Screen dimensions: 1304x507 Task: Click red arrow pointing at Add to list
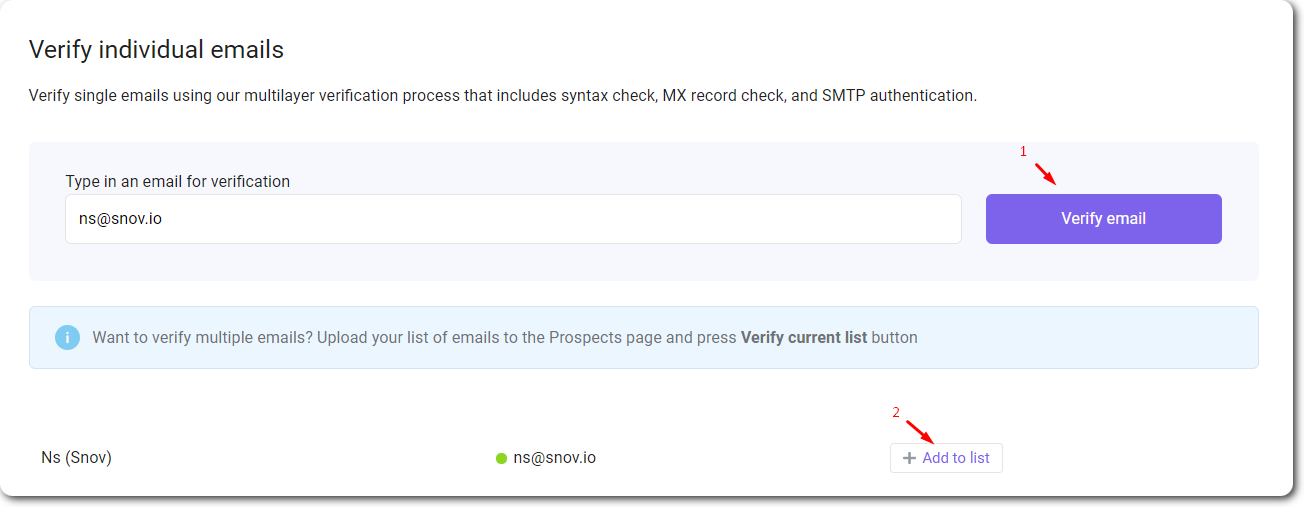(920, 432)
